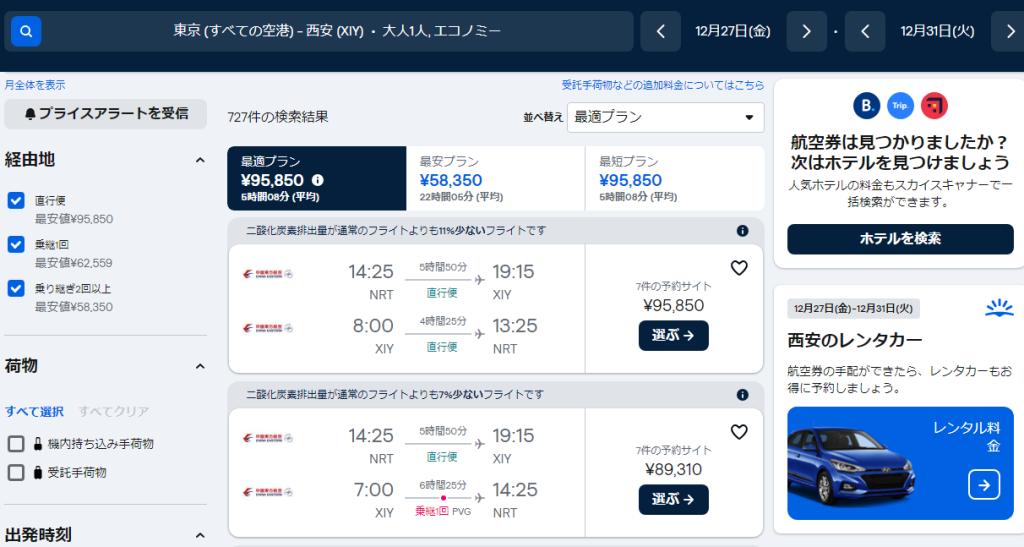Screen dimensions: 1024x547
Task: Open info icon for CO2 emission banner
Action: pyautogui.click(x=742, y=231)
